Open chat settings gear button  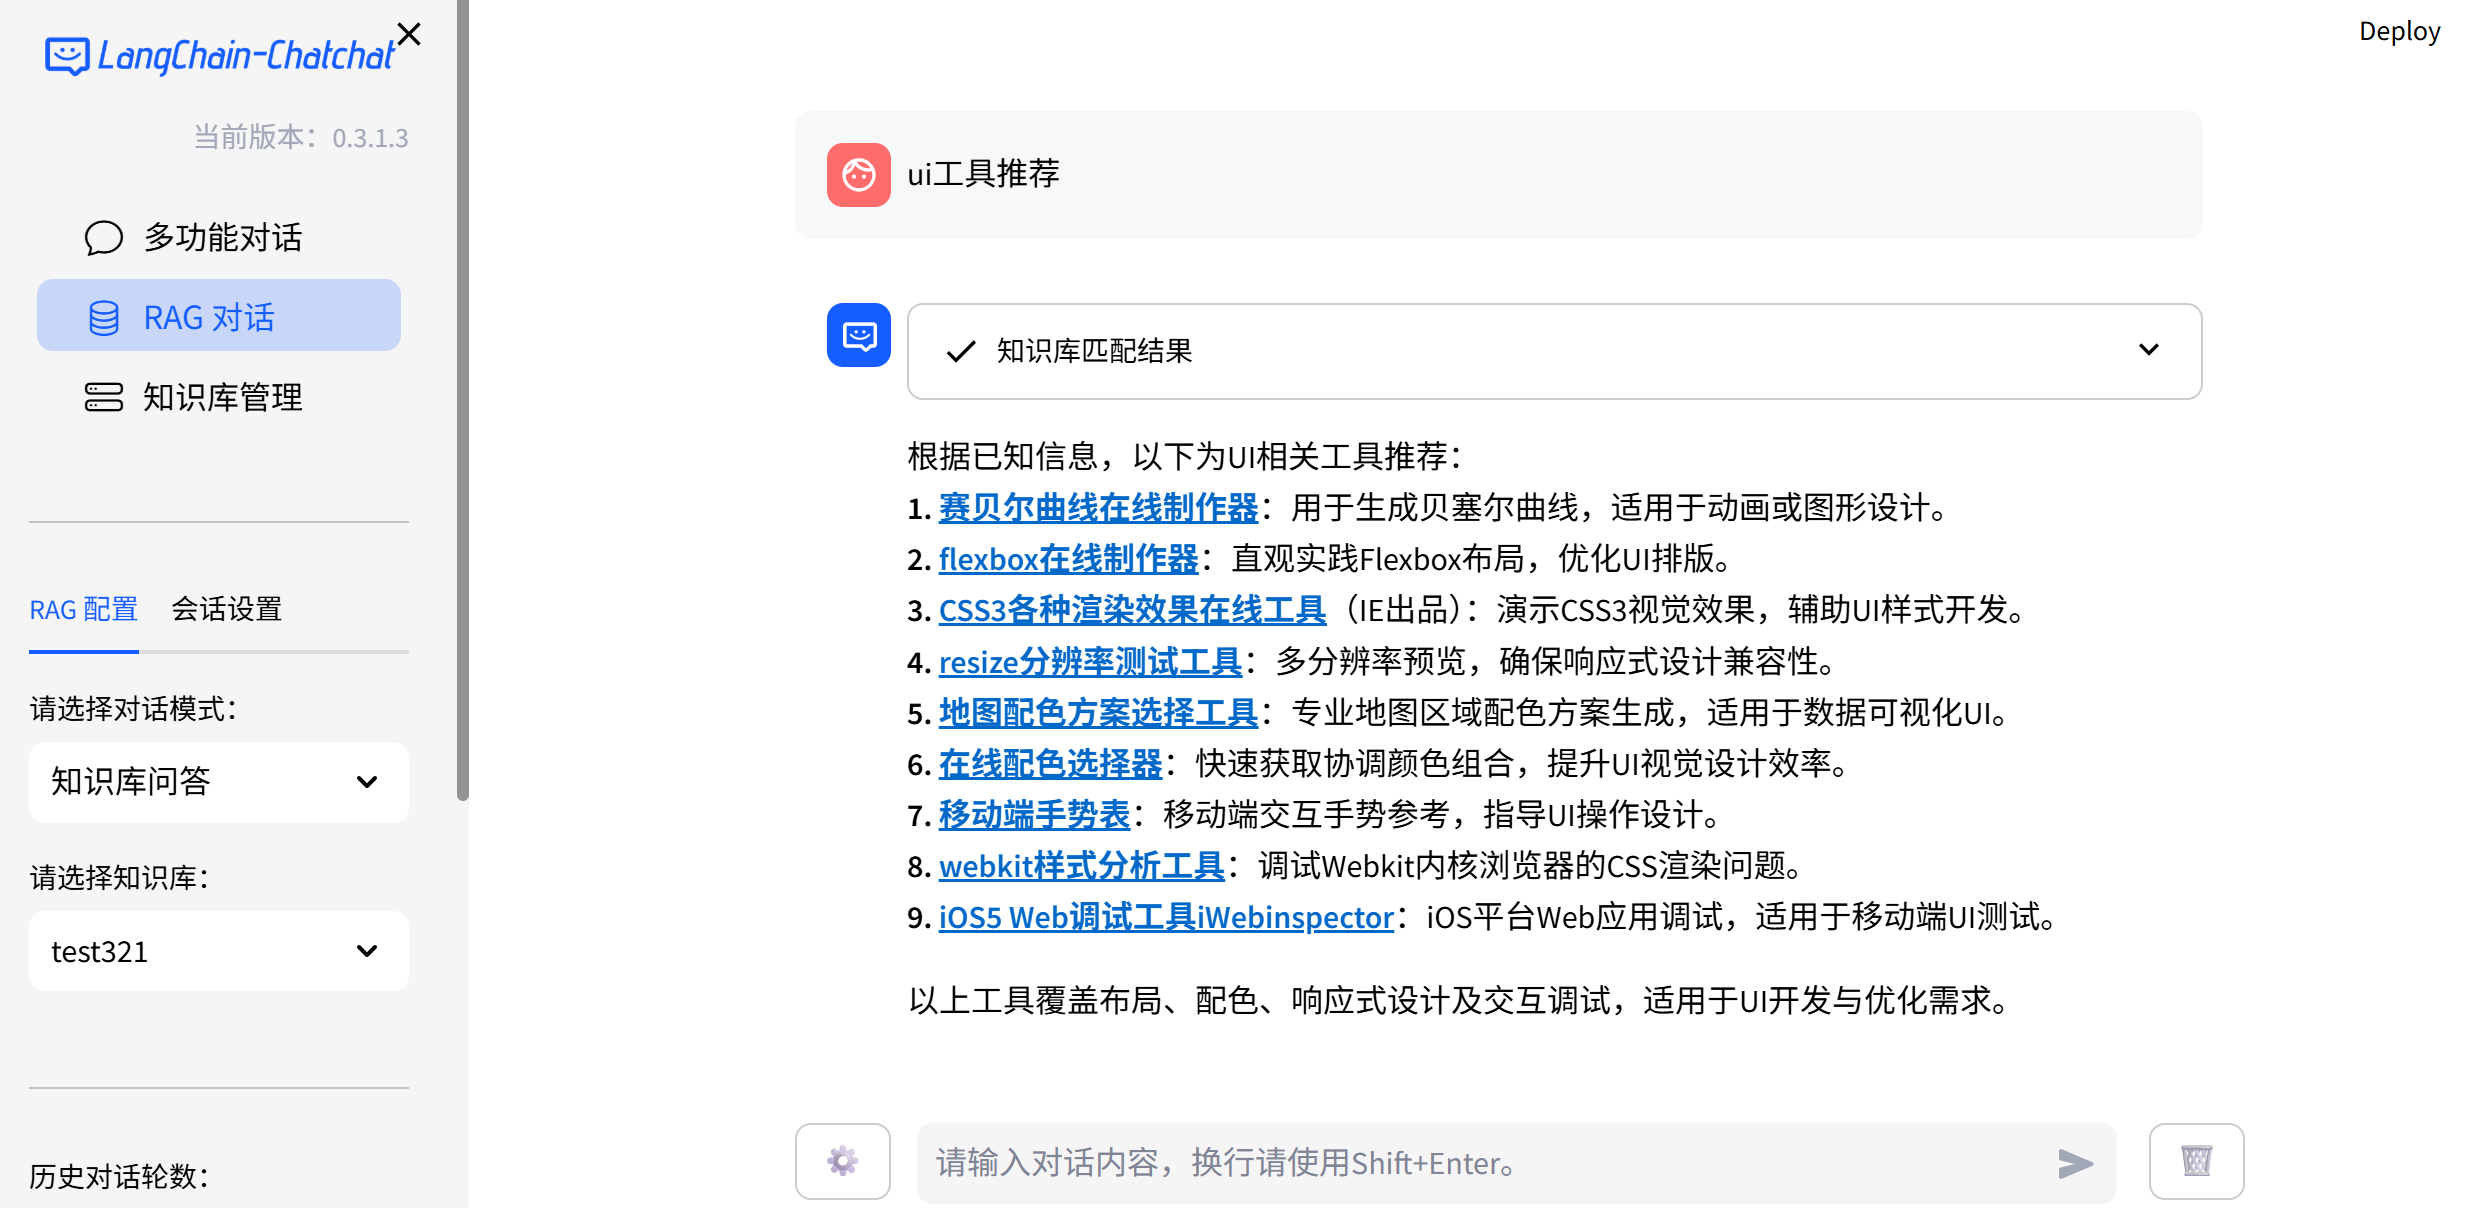[842, 1161]
